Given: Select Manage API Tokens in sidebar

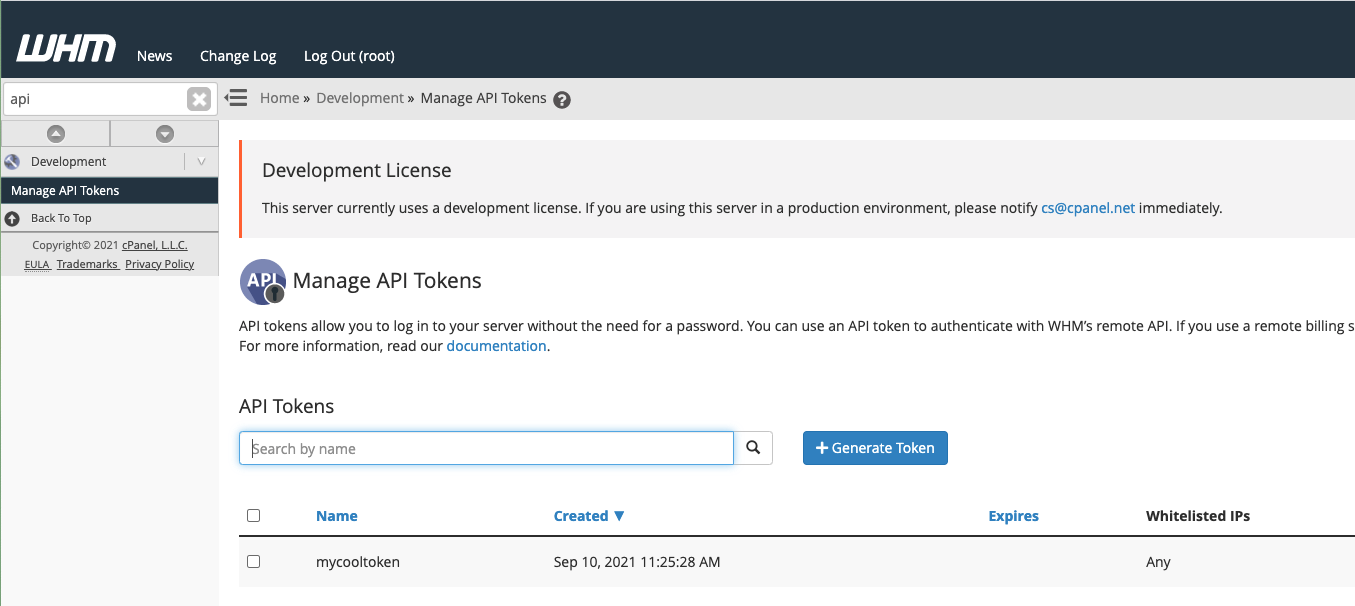Looking at the screenshot, I should point(109,190).
